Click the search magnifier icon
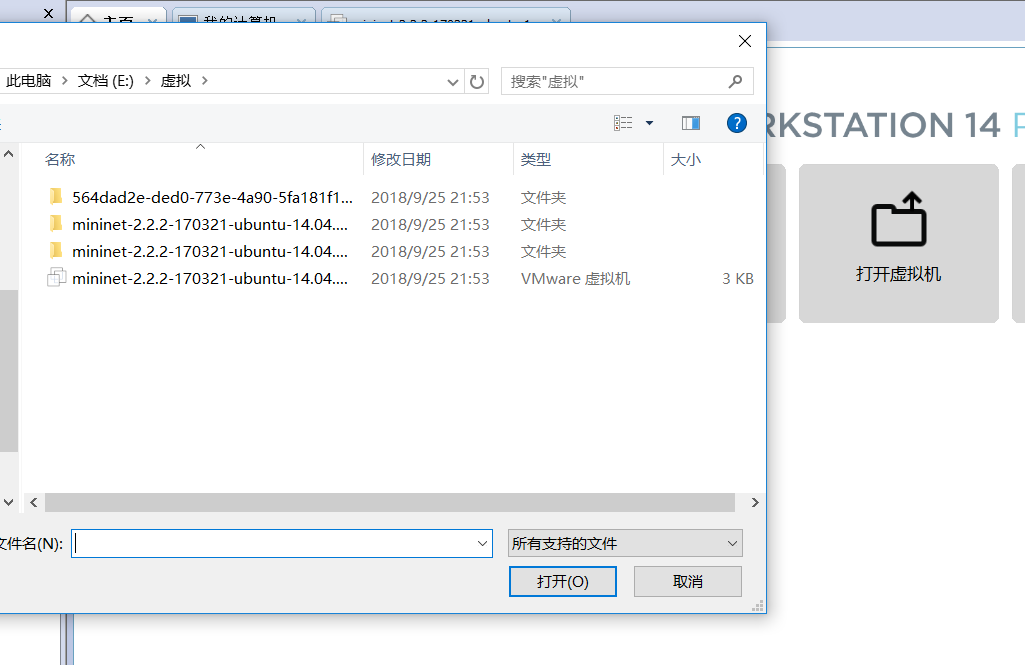1025x665 pixels. point(735,82)
